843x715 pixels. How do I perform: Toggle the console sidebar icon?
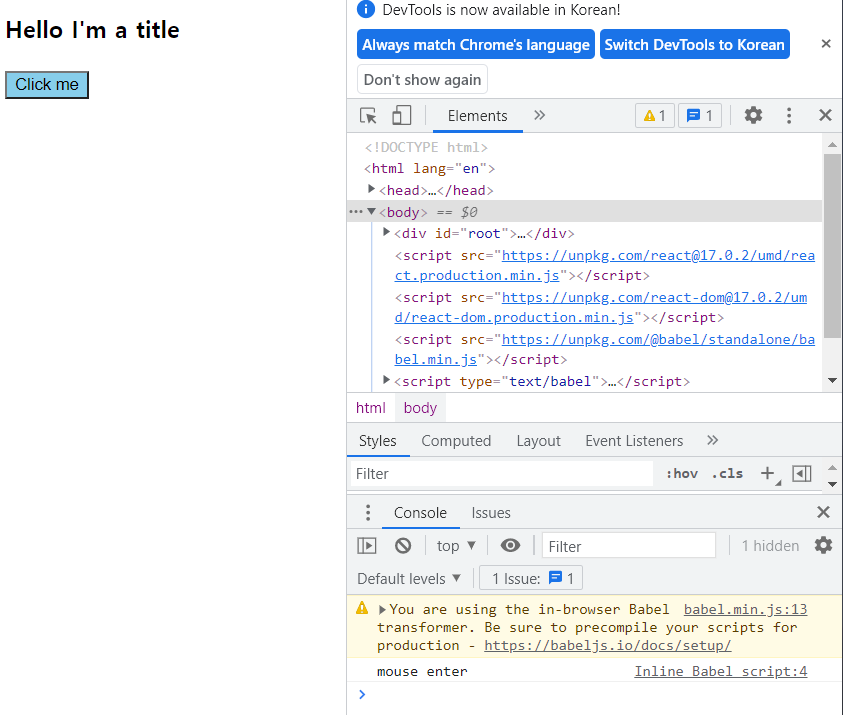point(367,546)
